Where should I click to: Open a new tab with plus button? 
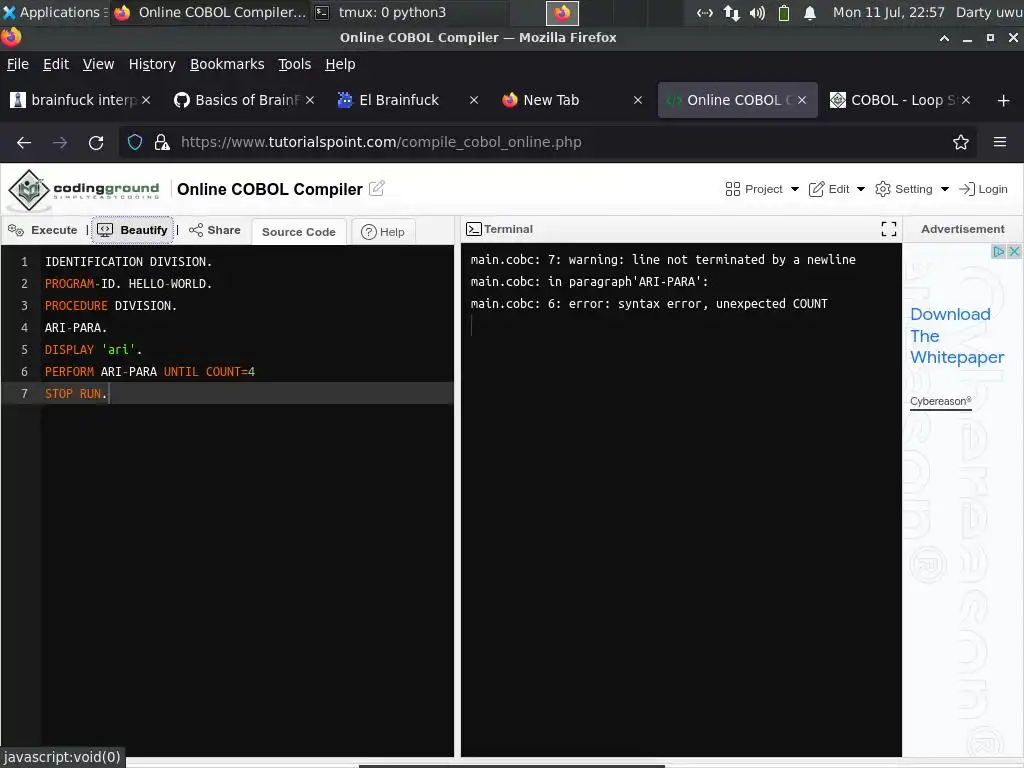tap(1004, 101)
